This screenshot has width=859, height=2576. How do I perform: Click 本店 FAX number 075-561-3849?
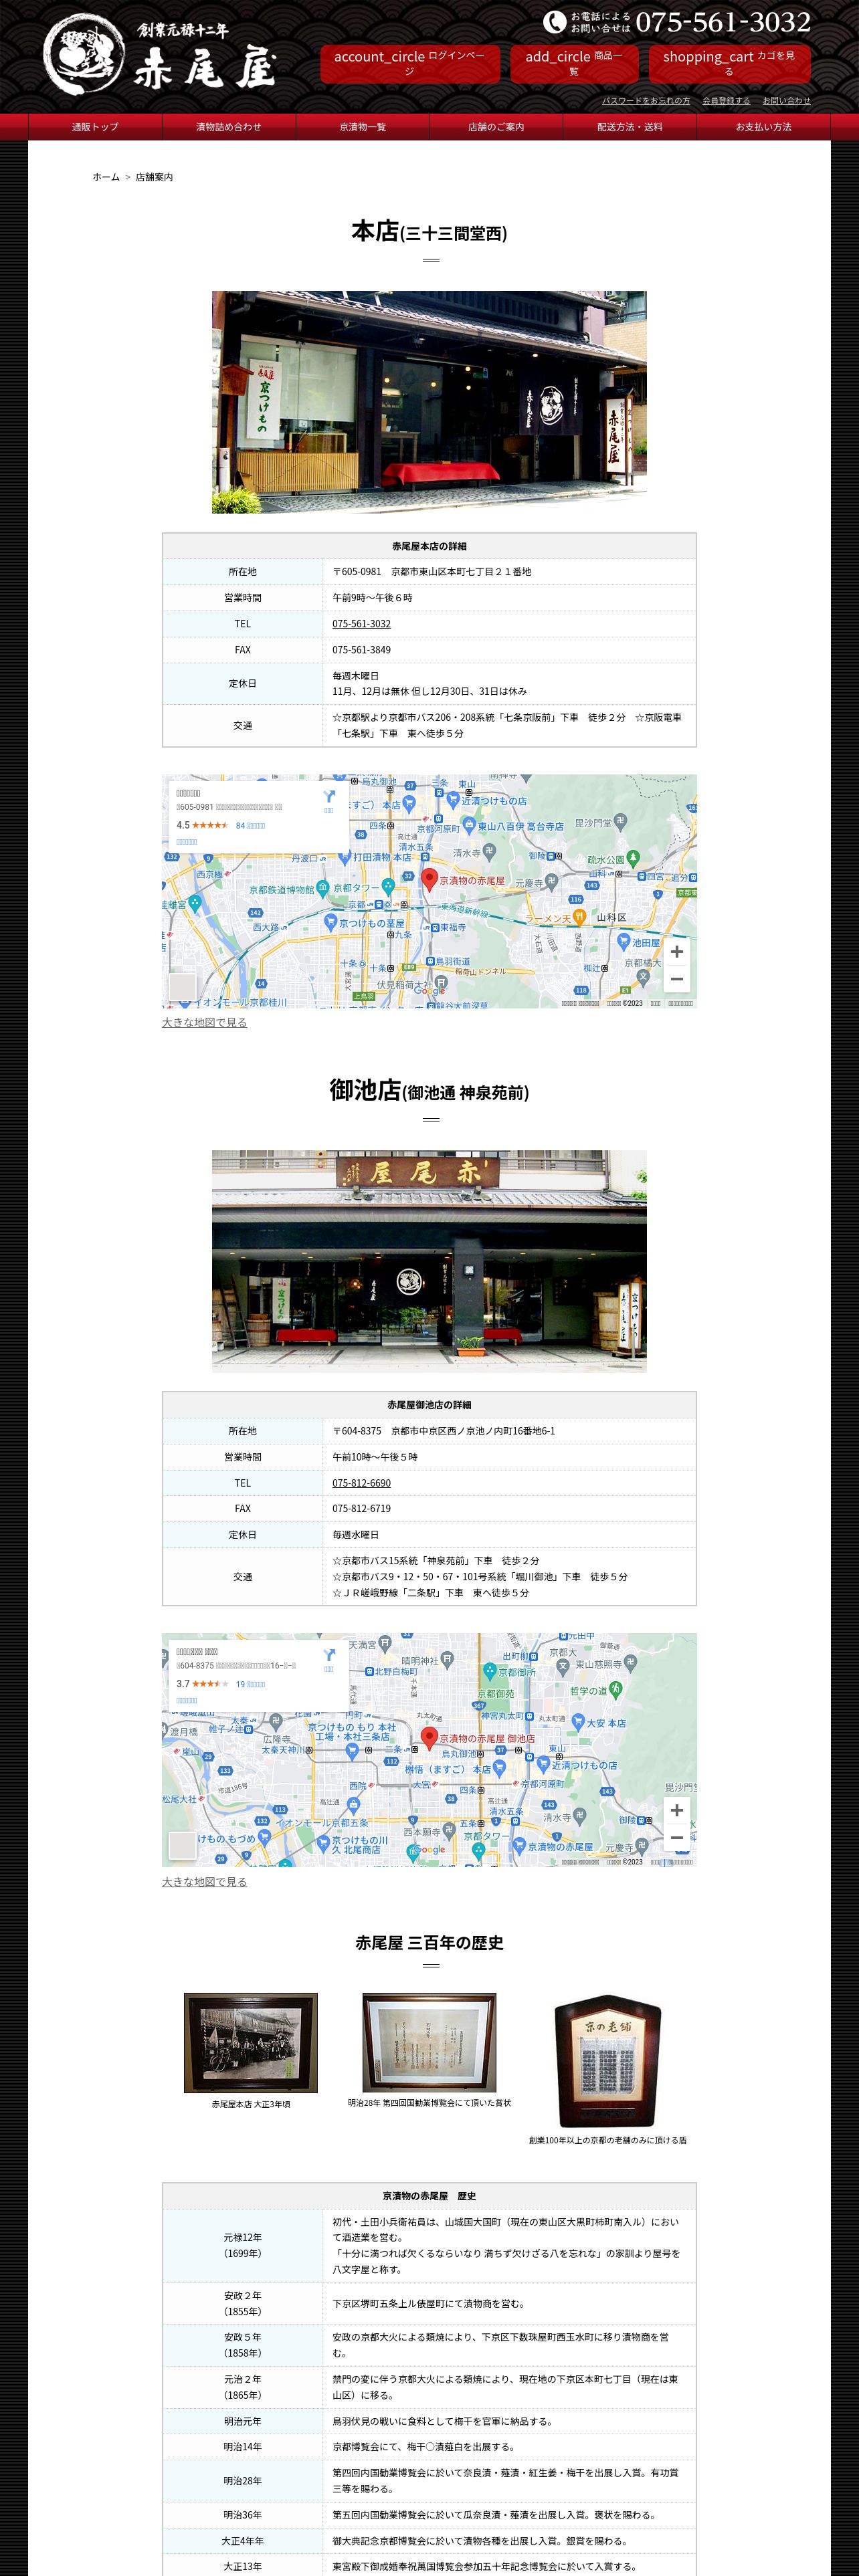tap(362, 650)
